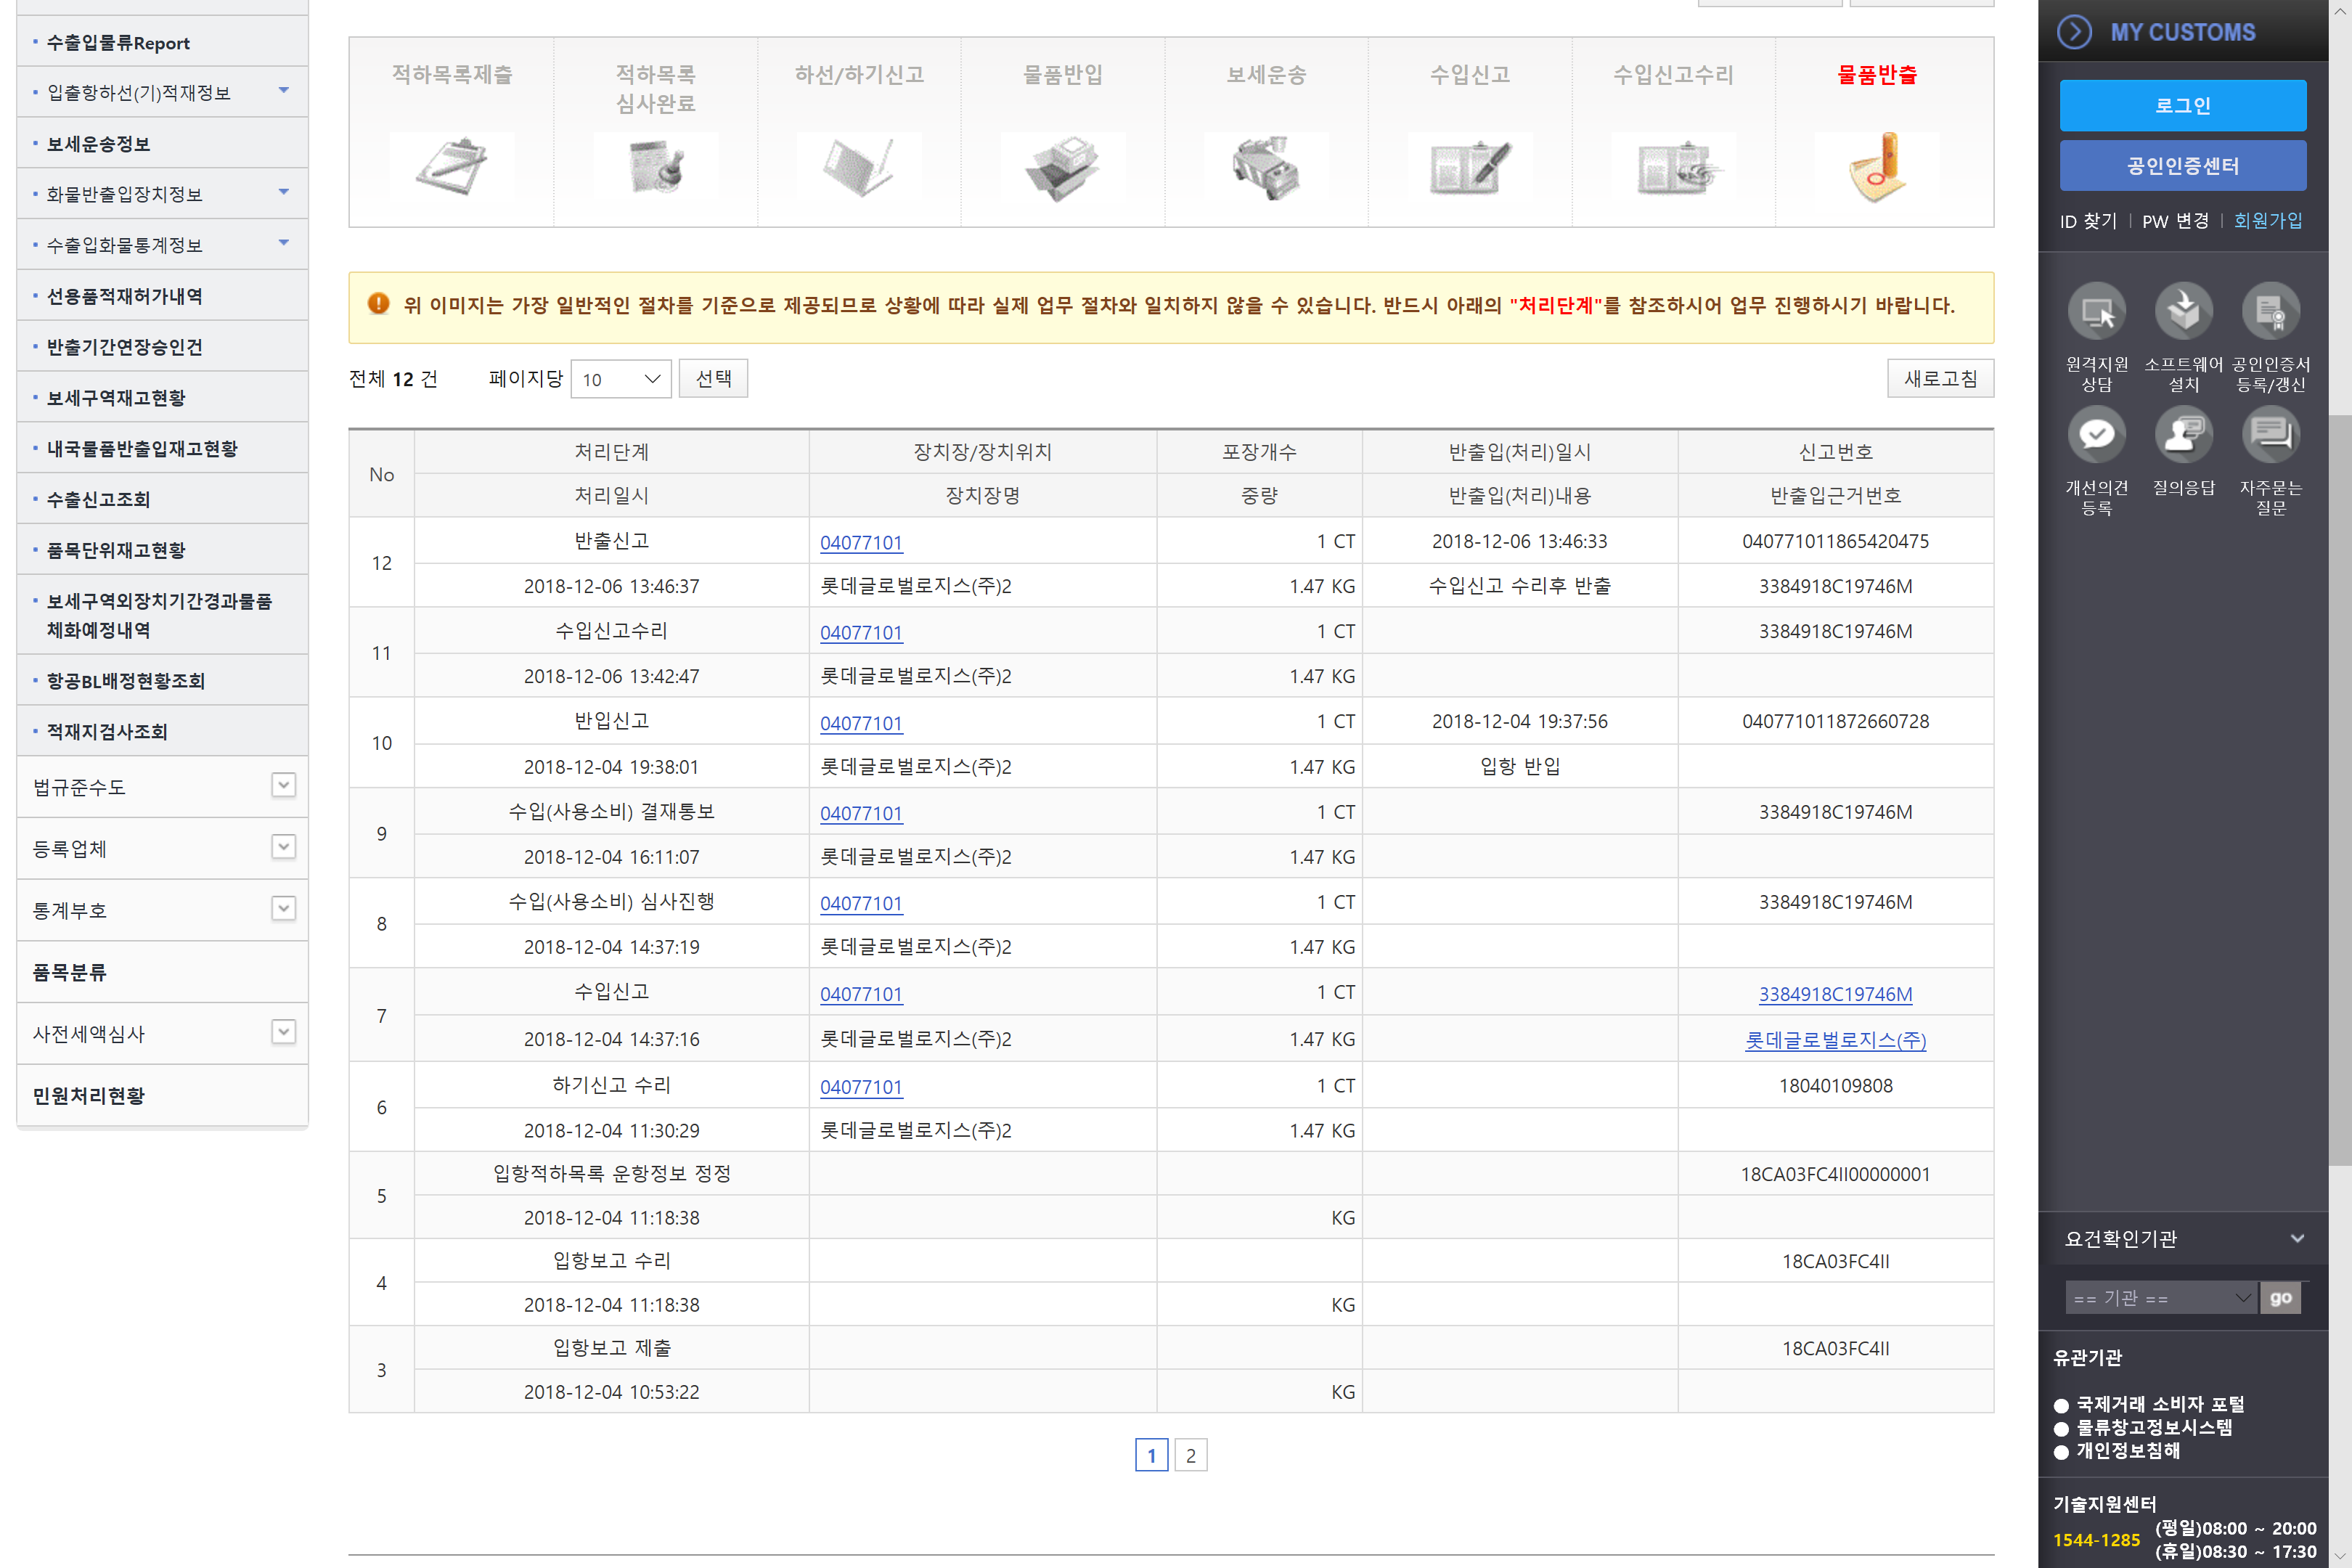Open 품목단위재고현황 menu item
2352x1568 pixels.
116,551
